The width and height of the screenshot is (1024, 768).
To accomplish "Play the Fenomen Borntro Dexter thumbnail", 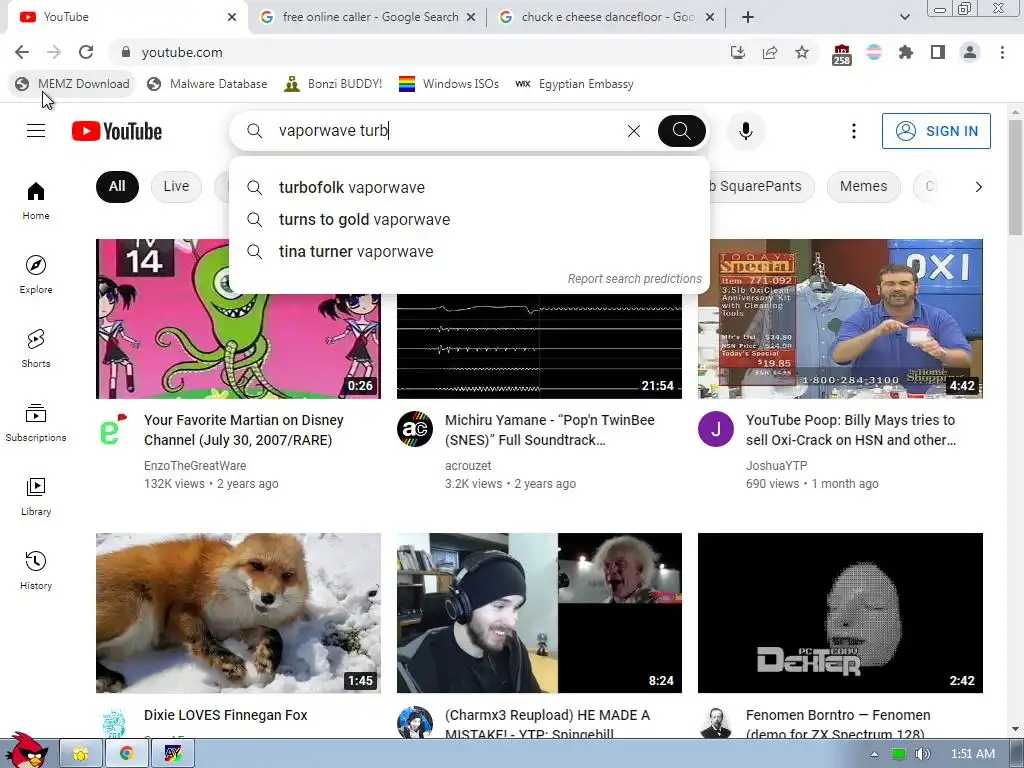I will pyautogui.click(x=840, y=613).
